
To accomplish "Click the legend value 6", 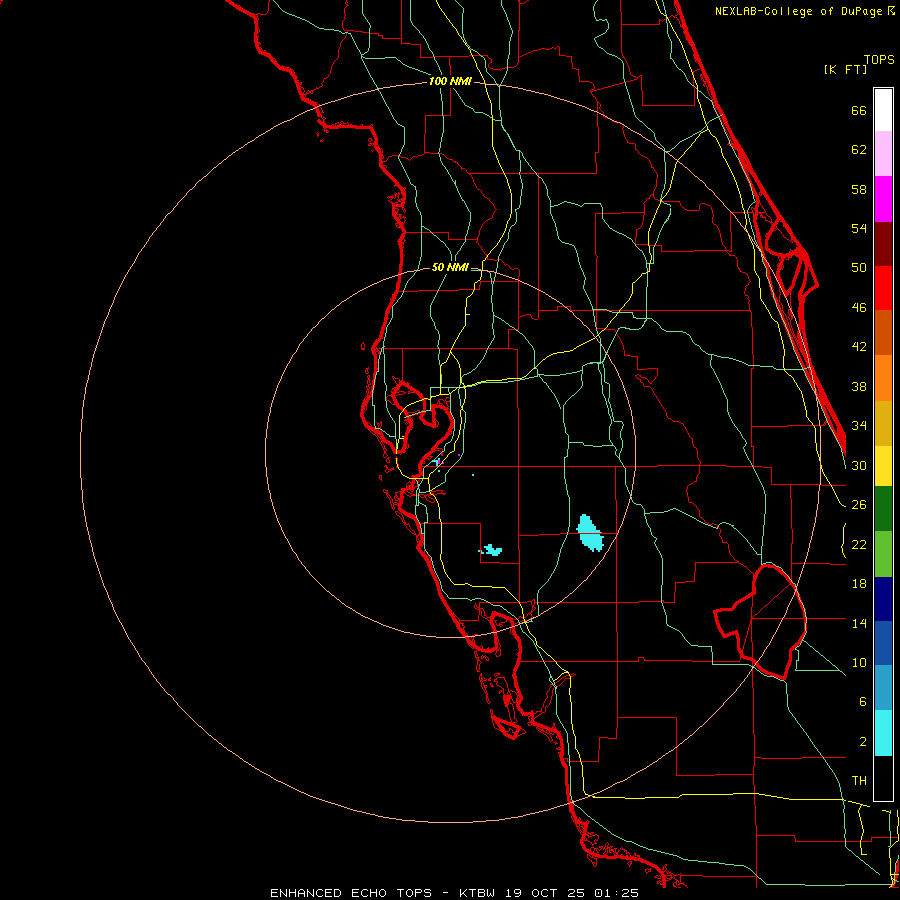I will point(862,701).
